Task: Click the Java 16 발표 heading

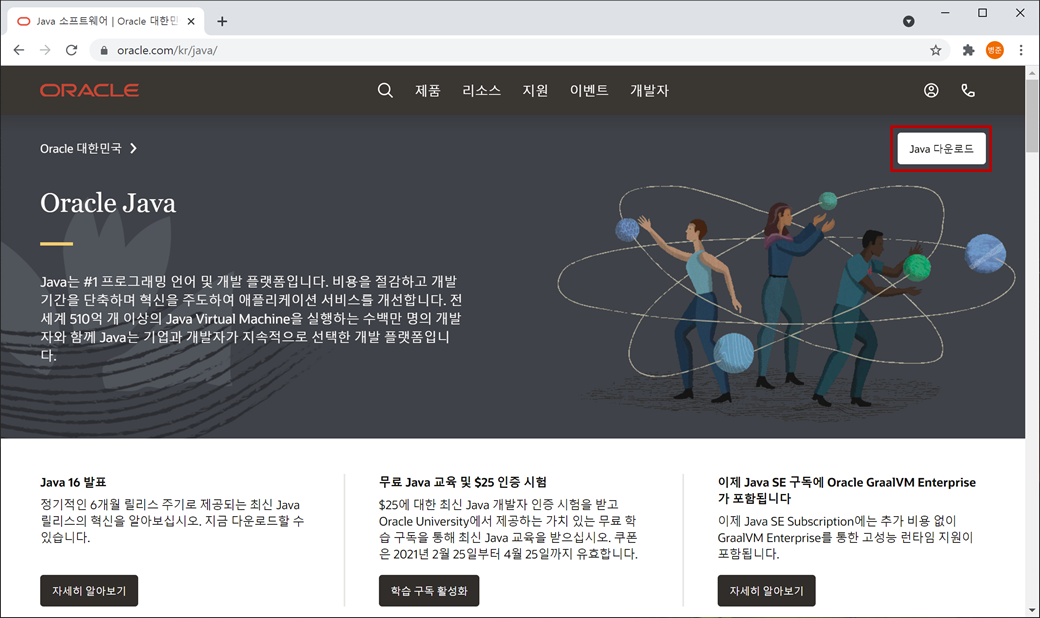Action: coord(73,482)
